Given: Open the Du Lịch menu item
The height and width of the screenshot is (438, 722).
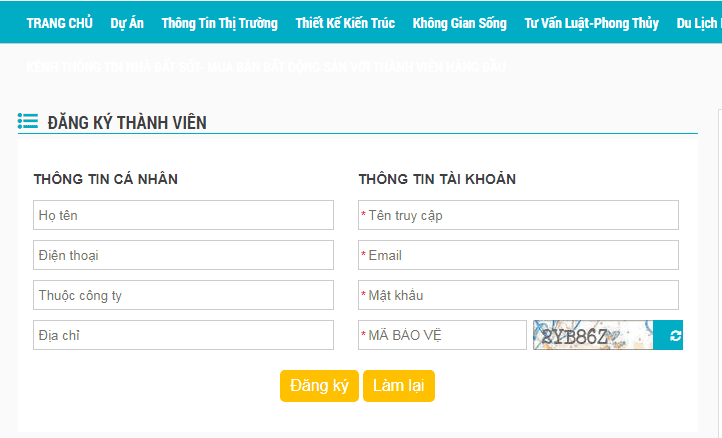Looking at the screenshot, I should (698, 23).
